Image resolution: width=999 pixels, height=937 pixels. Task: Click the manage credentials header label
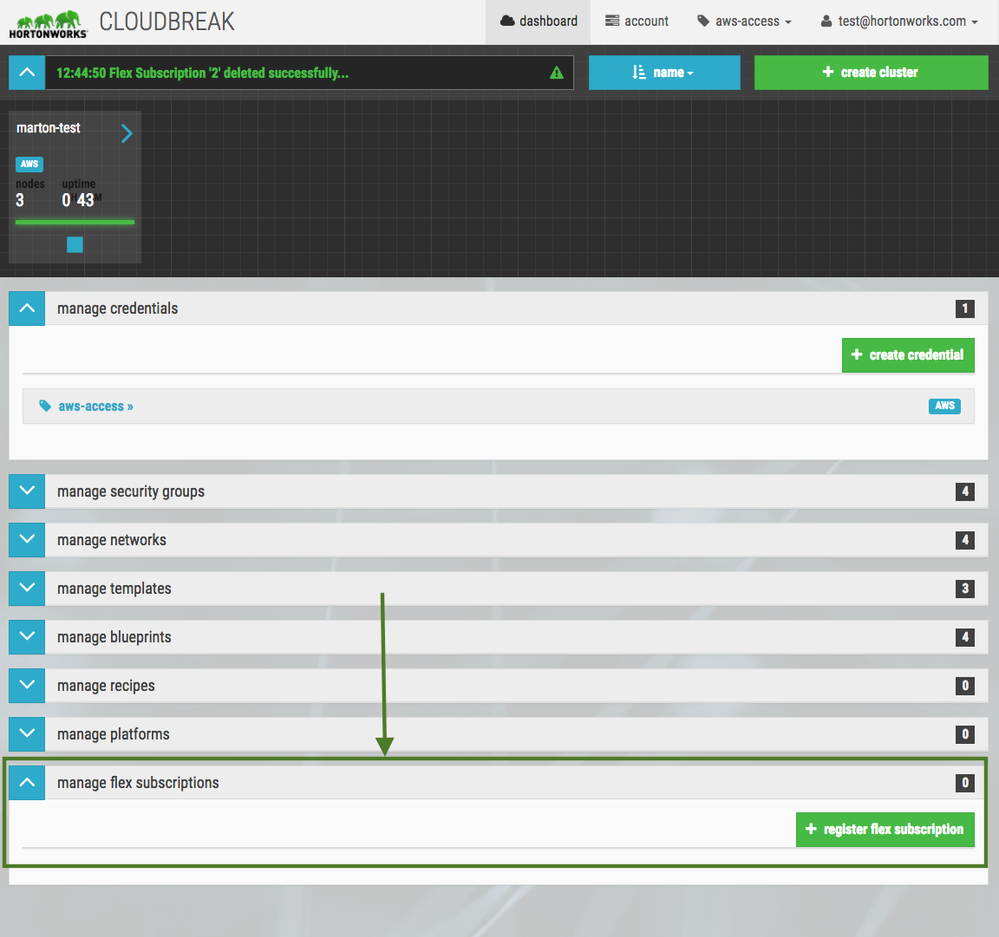[x=117, y=309]
